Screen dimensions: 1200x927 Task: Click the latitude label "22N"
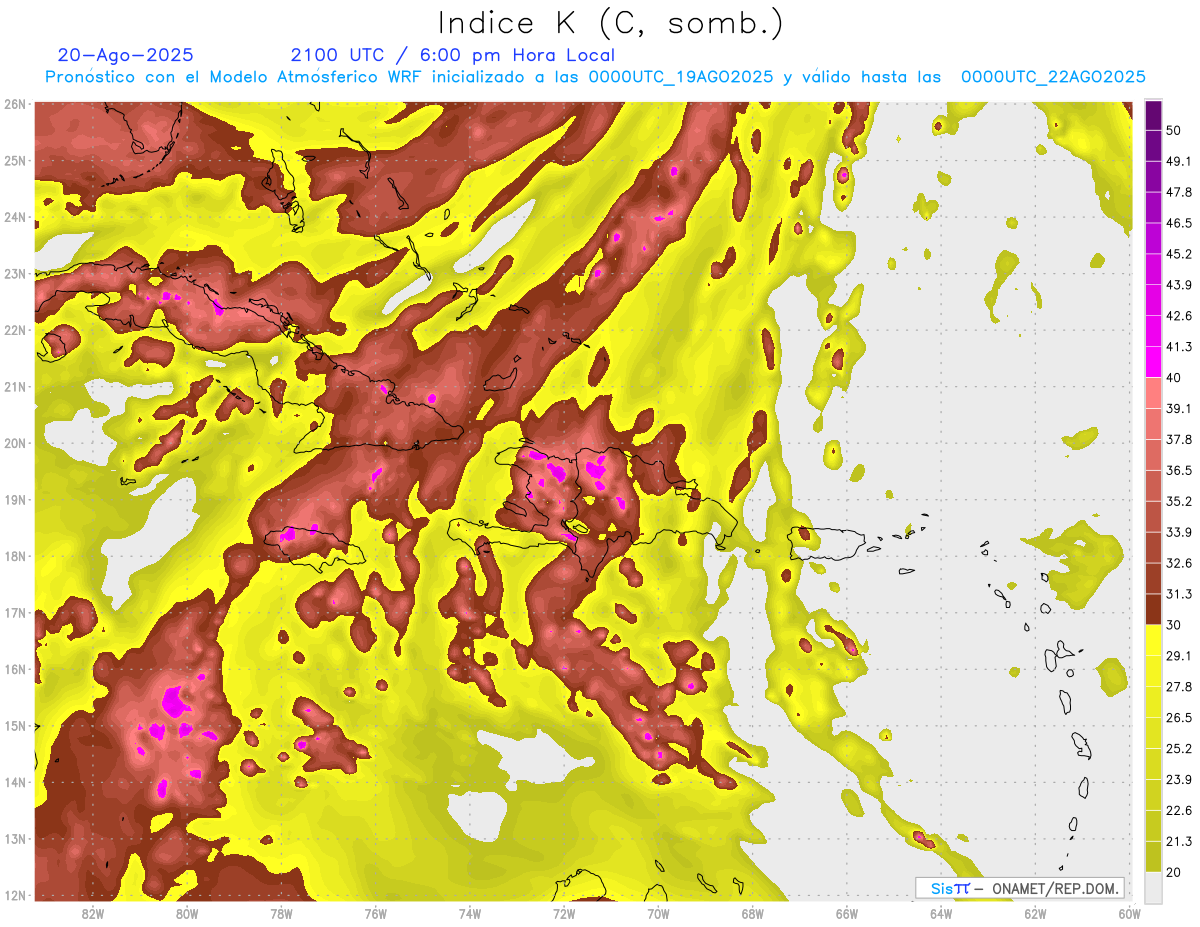[15, 330]
